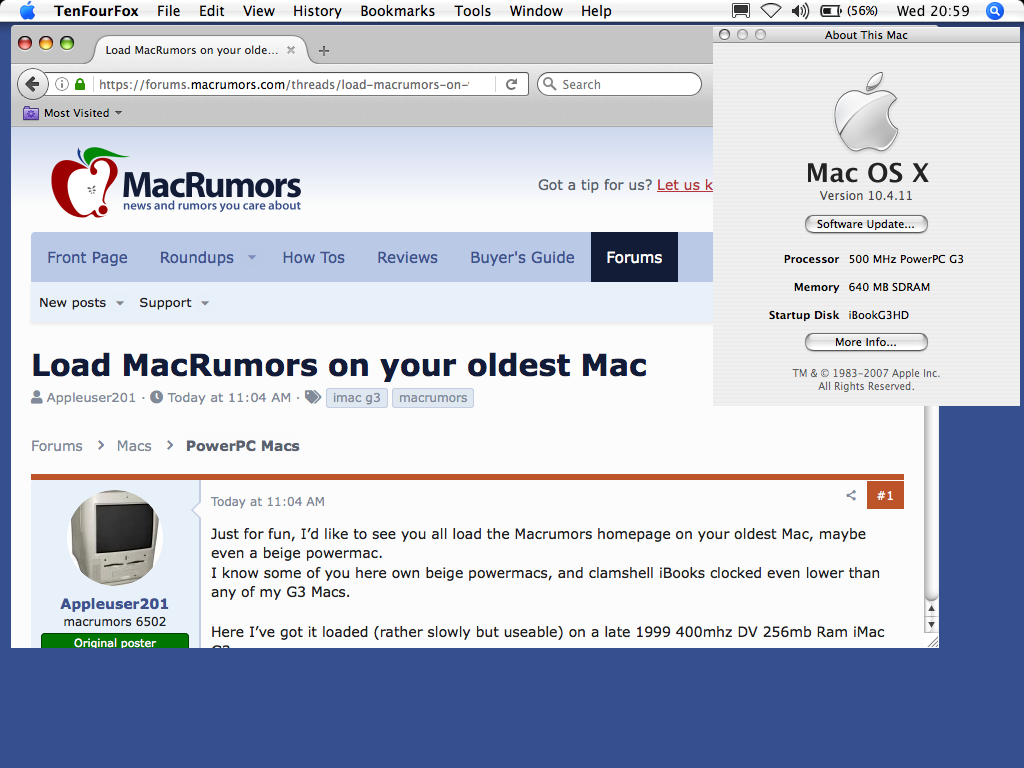
Task: Click the search magnifier icon in Search field
Action: pos(550,84)
